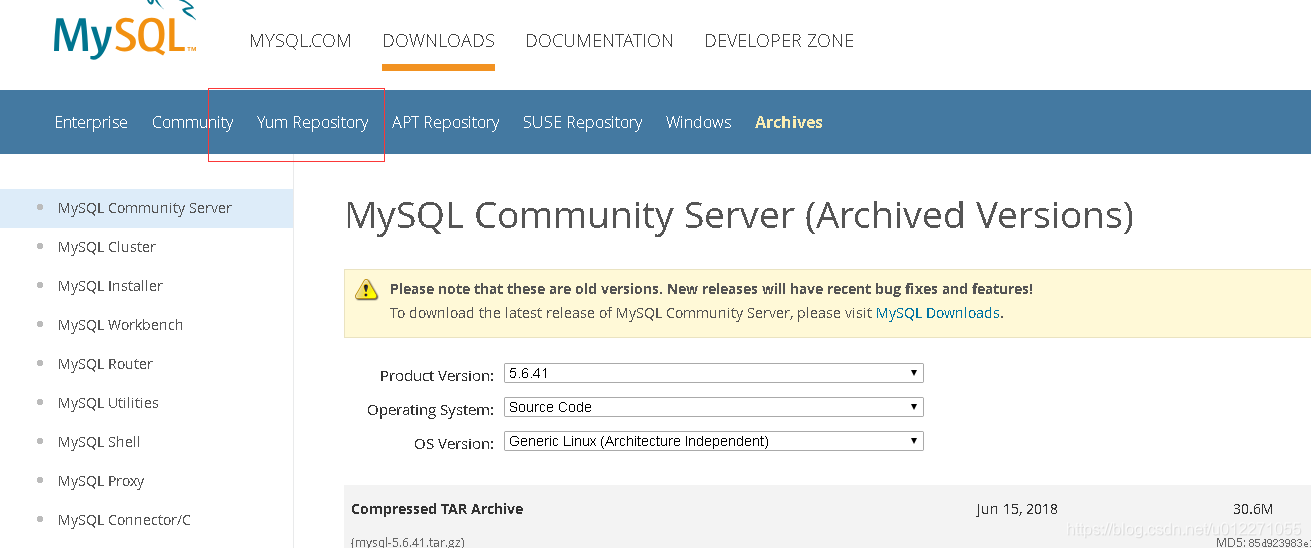The height and width of the screenshot is (548, 1311).
Task: Click the OS Version label
Action: 454,444
